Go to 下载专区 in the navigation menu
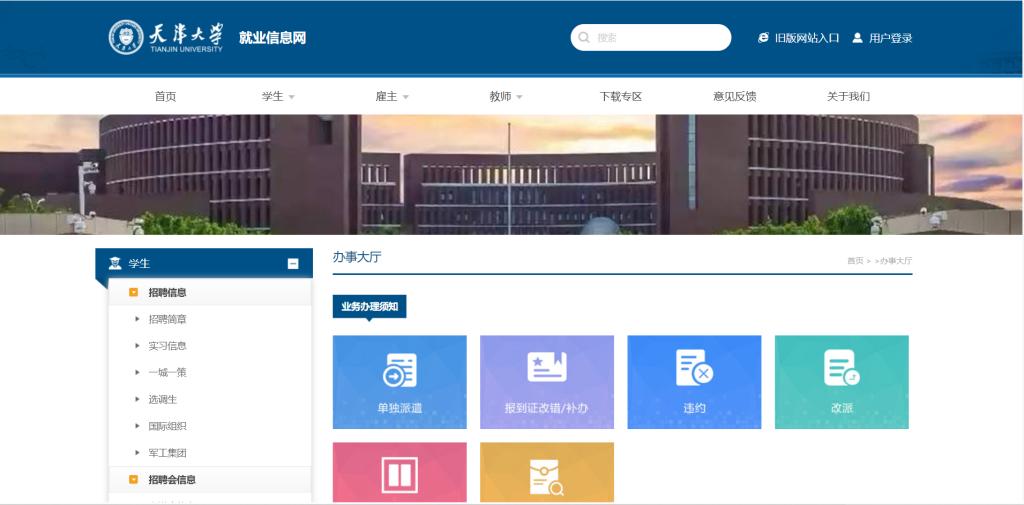Screen dimensions: 1024x505 (620, 97)
